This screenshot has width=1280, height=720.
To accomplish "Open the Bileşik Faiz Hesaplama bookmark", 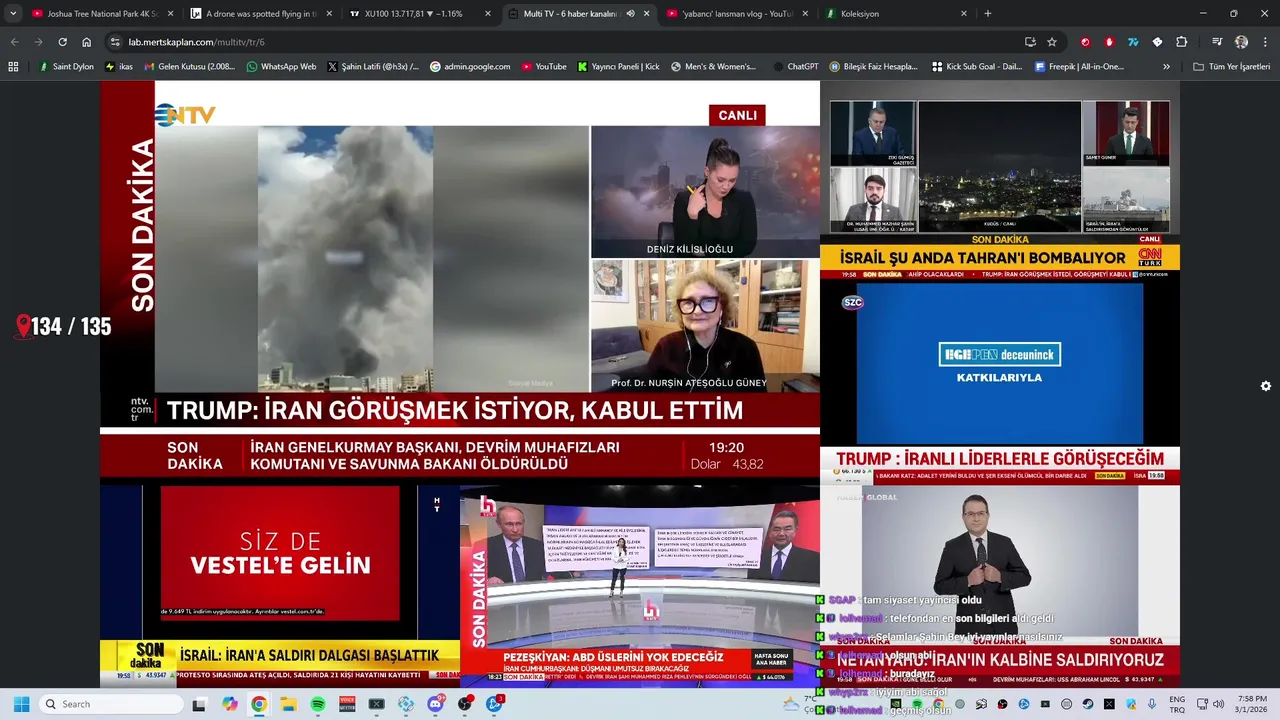I will [x=872, y=67].
